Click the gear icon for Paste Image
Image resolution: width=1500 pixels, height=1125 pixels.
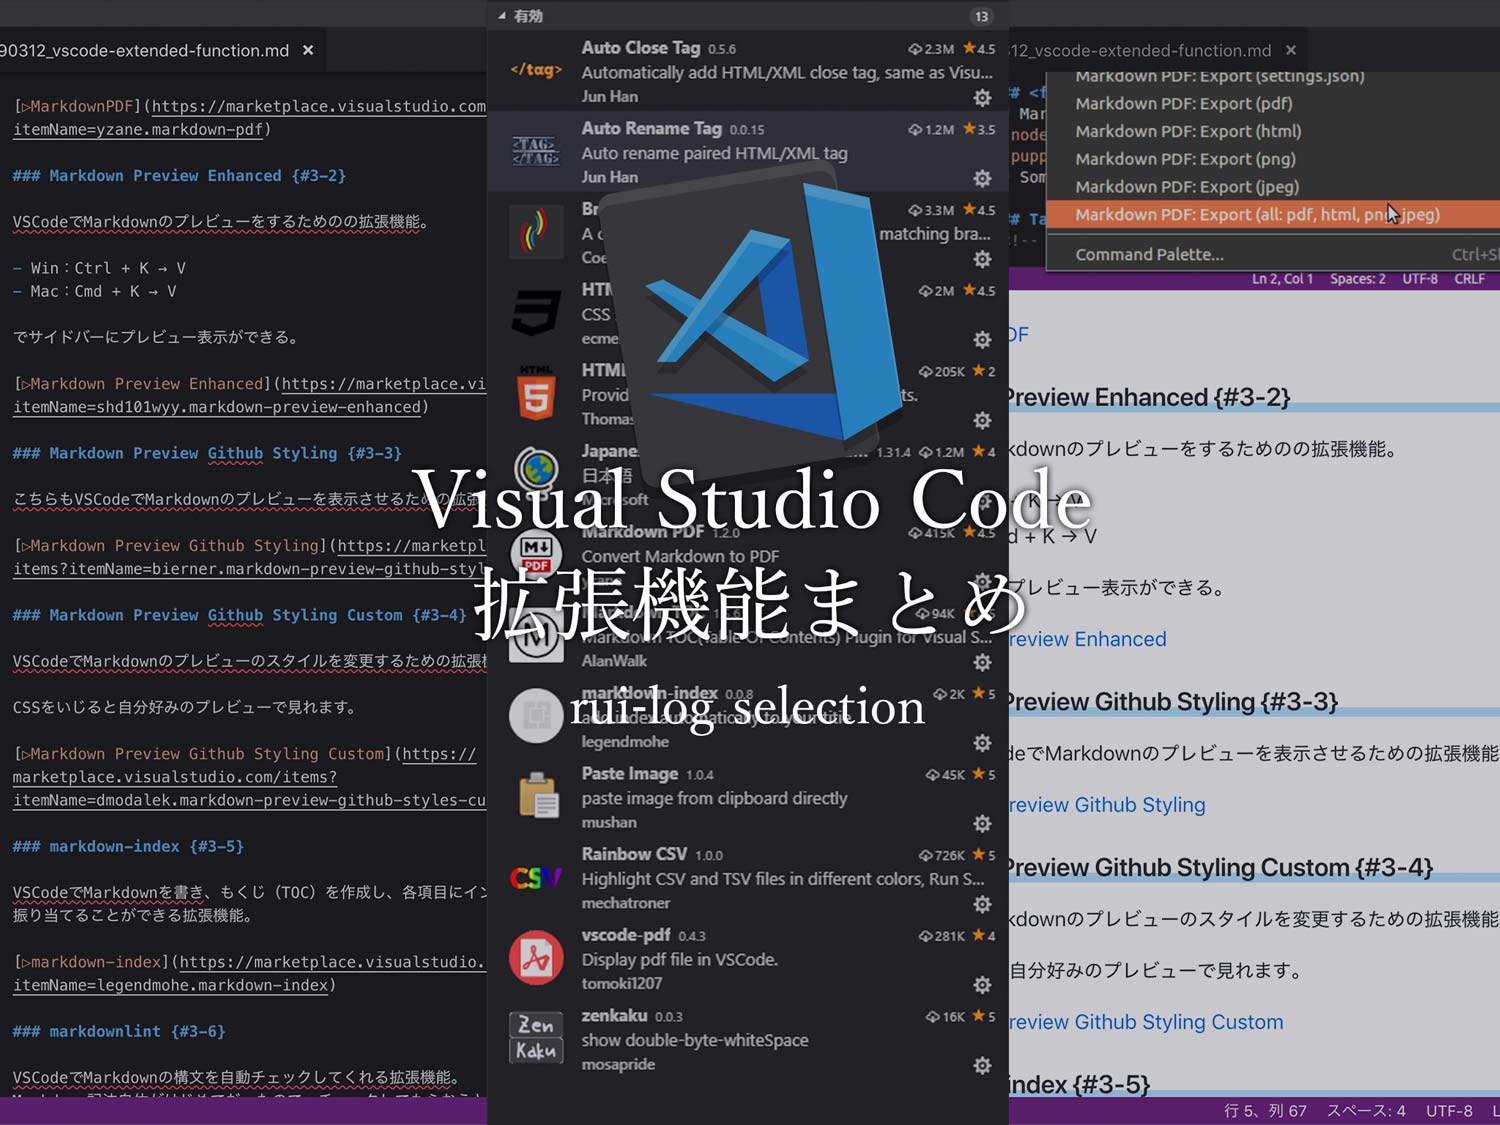coord(982,824)
